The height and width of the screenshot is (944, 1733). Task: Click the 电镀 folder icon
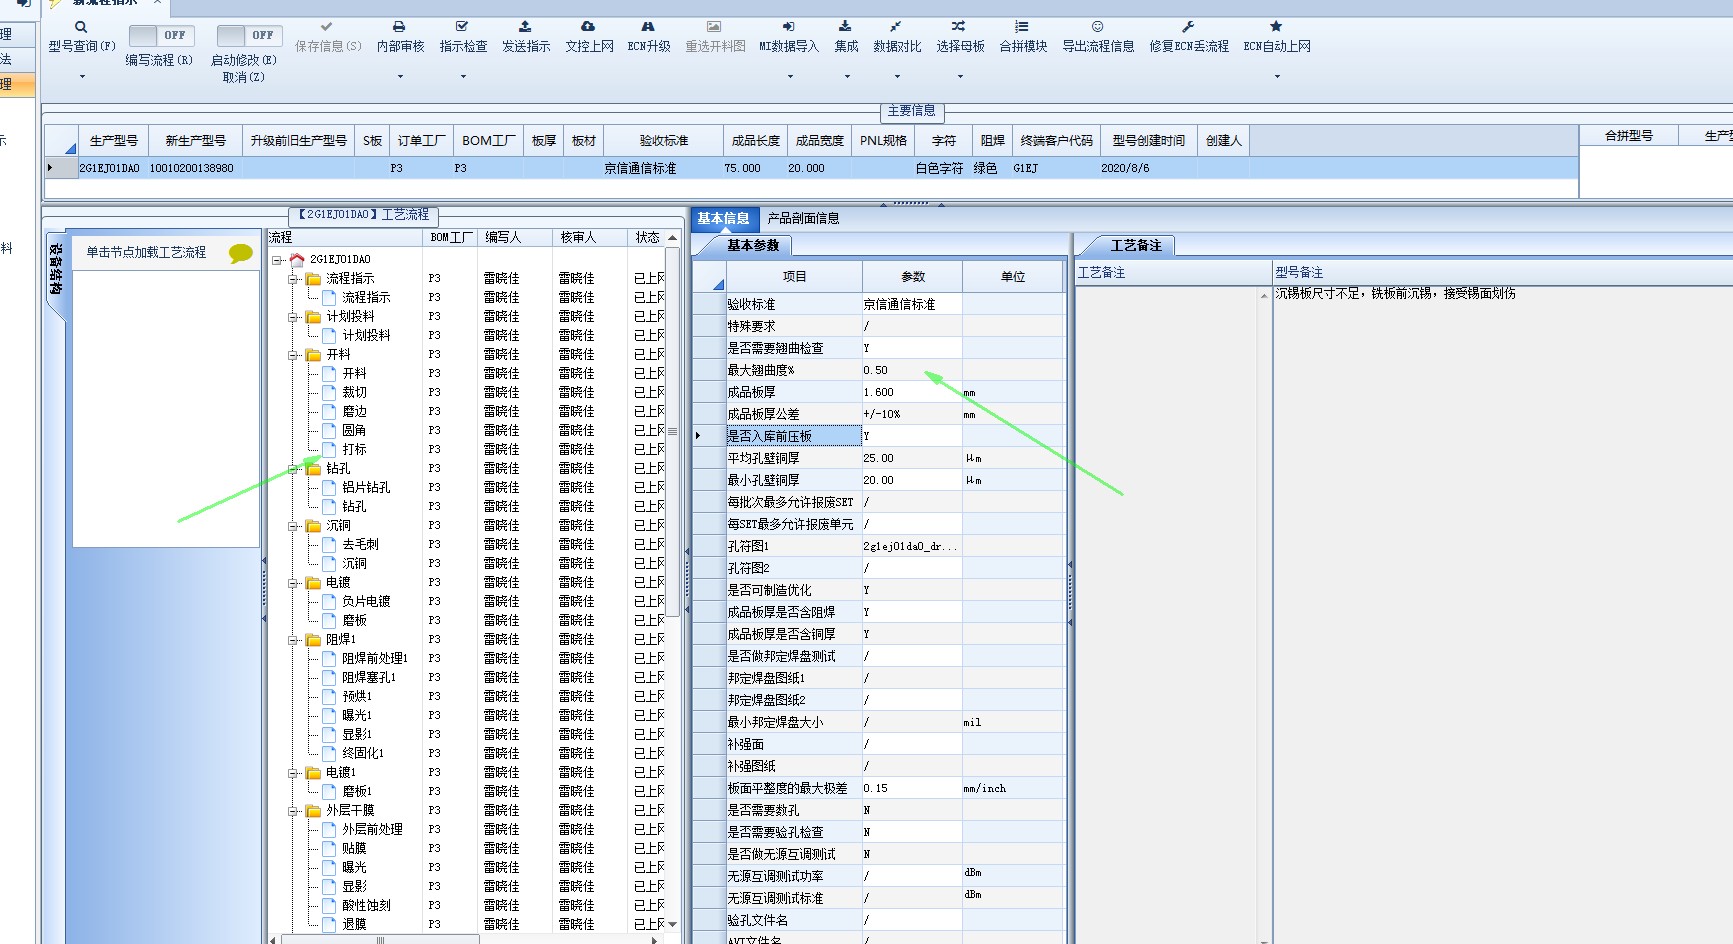point(314,582)
